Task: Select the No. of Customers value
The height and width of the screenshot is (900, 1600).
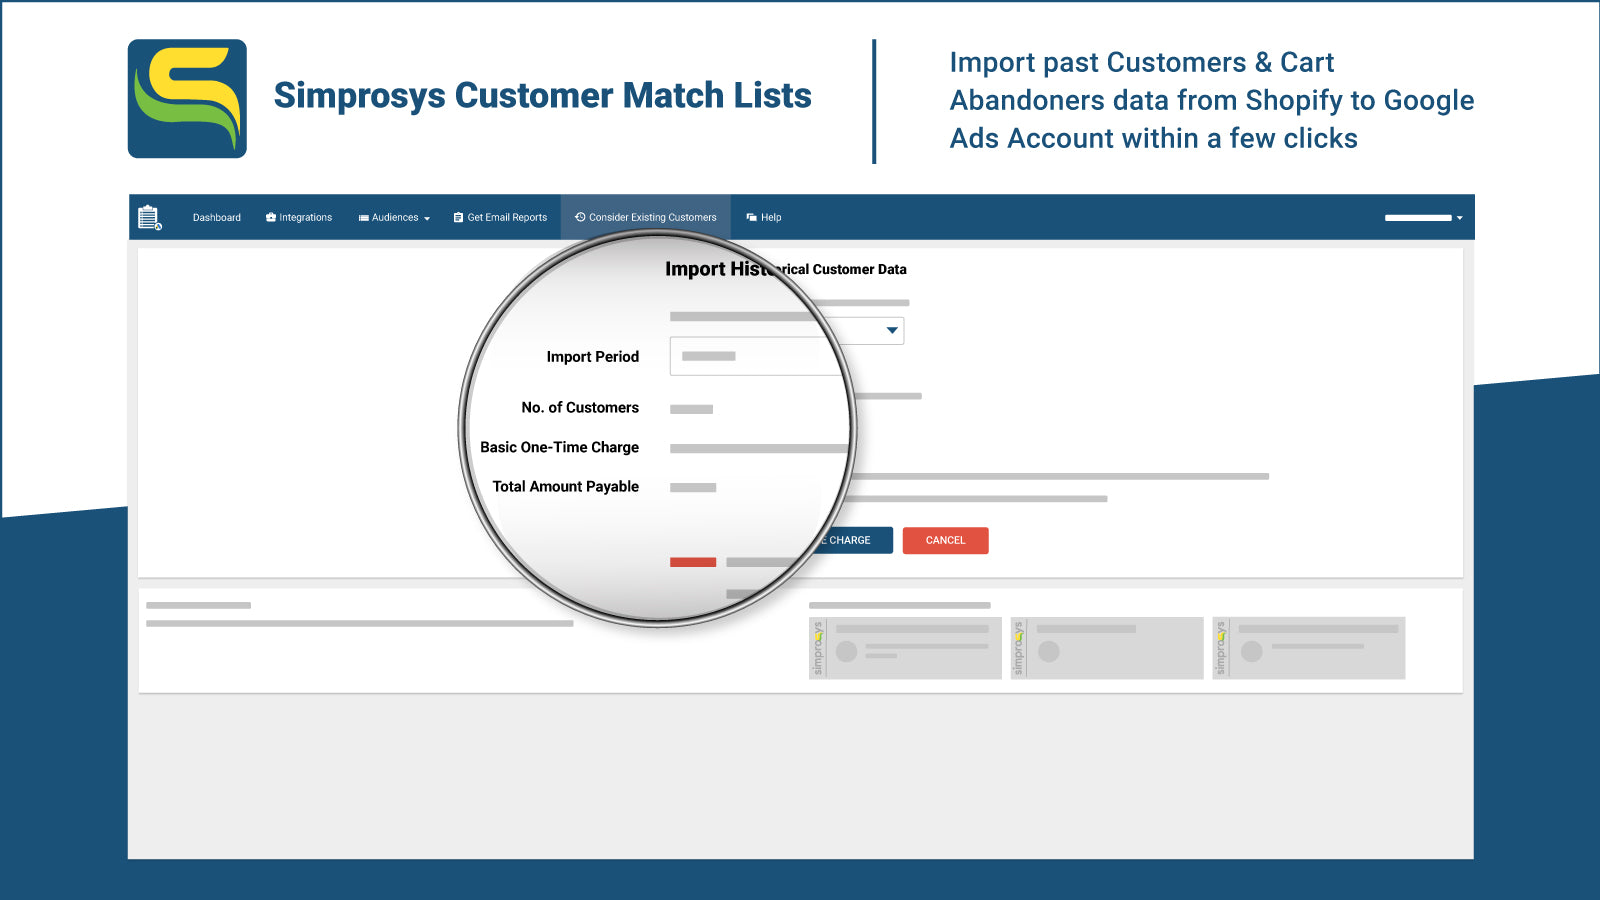Action: tap(693, 408)
